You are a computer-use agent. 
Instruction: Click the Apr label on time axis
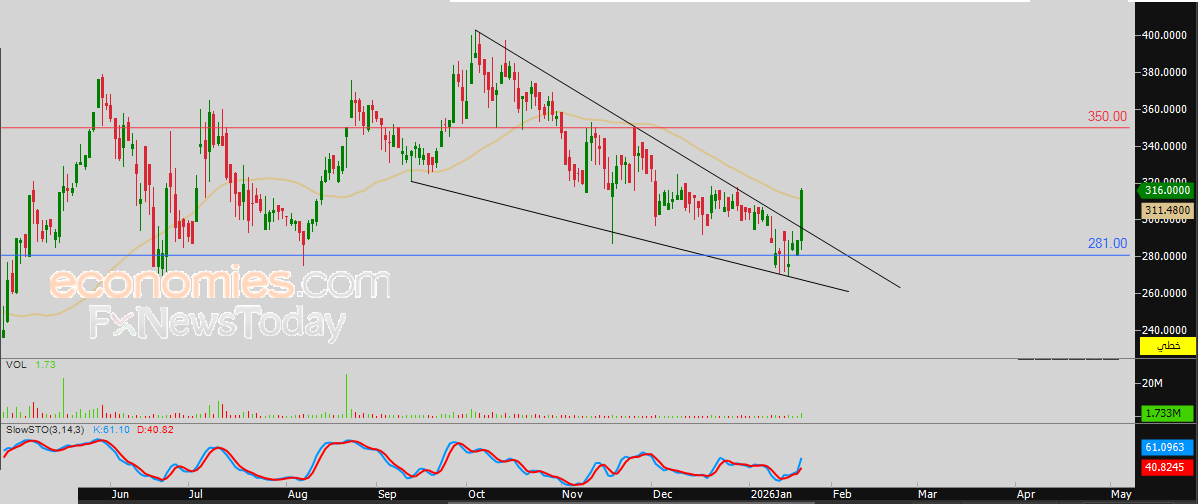tap(1025, 495)
